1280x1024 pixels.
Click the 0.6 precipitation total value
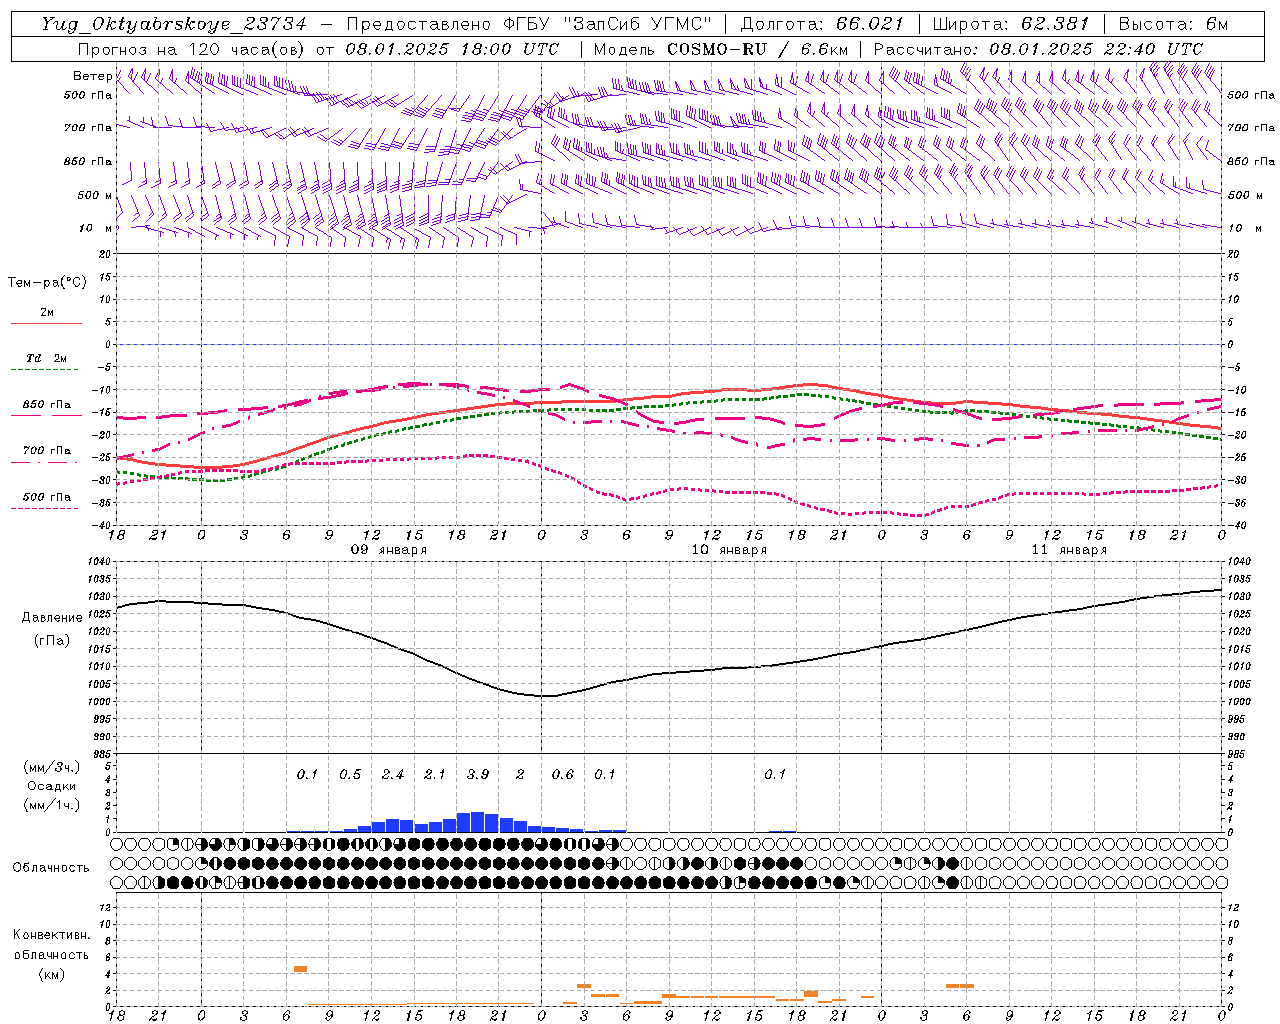(x=563, y=774)
